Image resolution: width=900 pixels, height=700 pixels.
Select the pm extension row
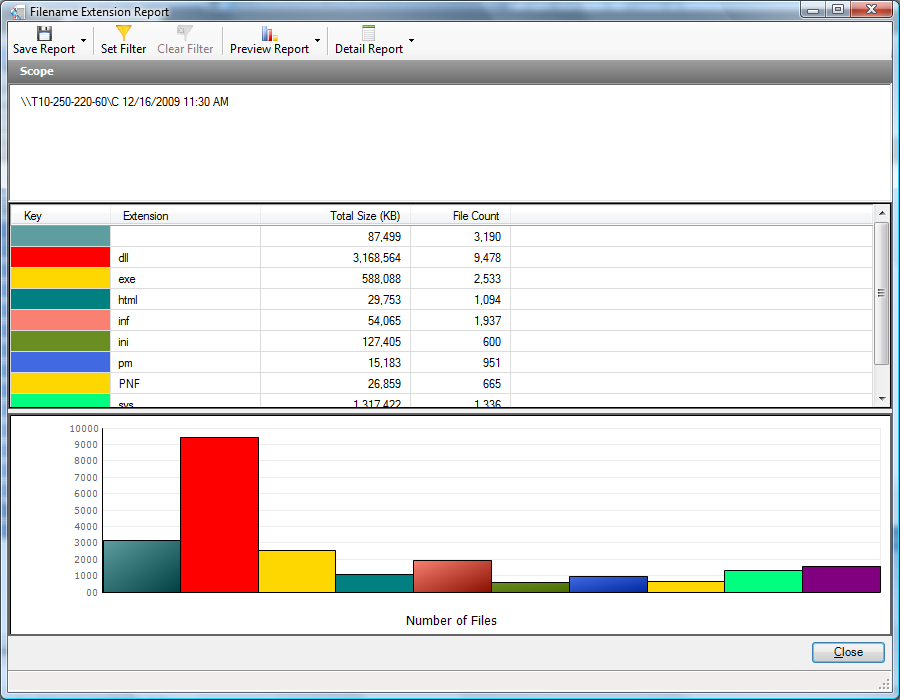pos(442,363)
